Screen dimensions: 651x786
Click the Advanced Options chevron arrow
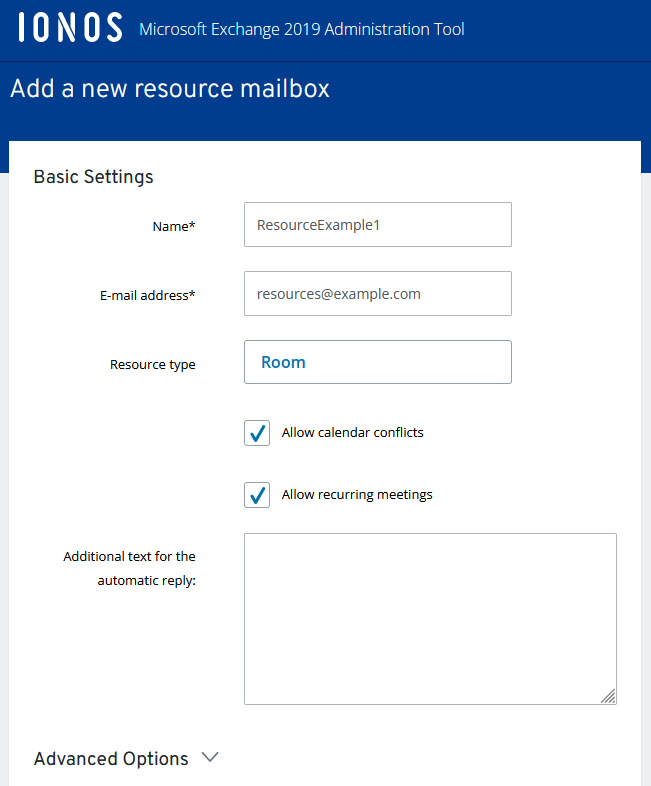[x=210, y=757]
